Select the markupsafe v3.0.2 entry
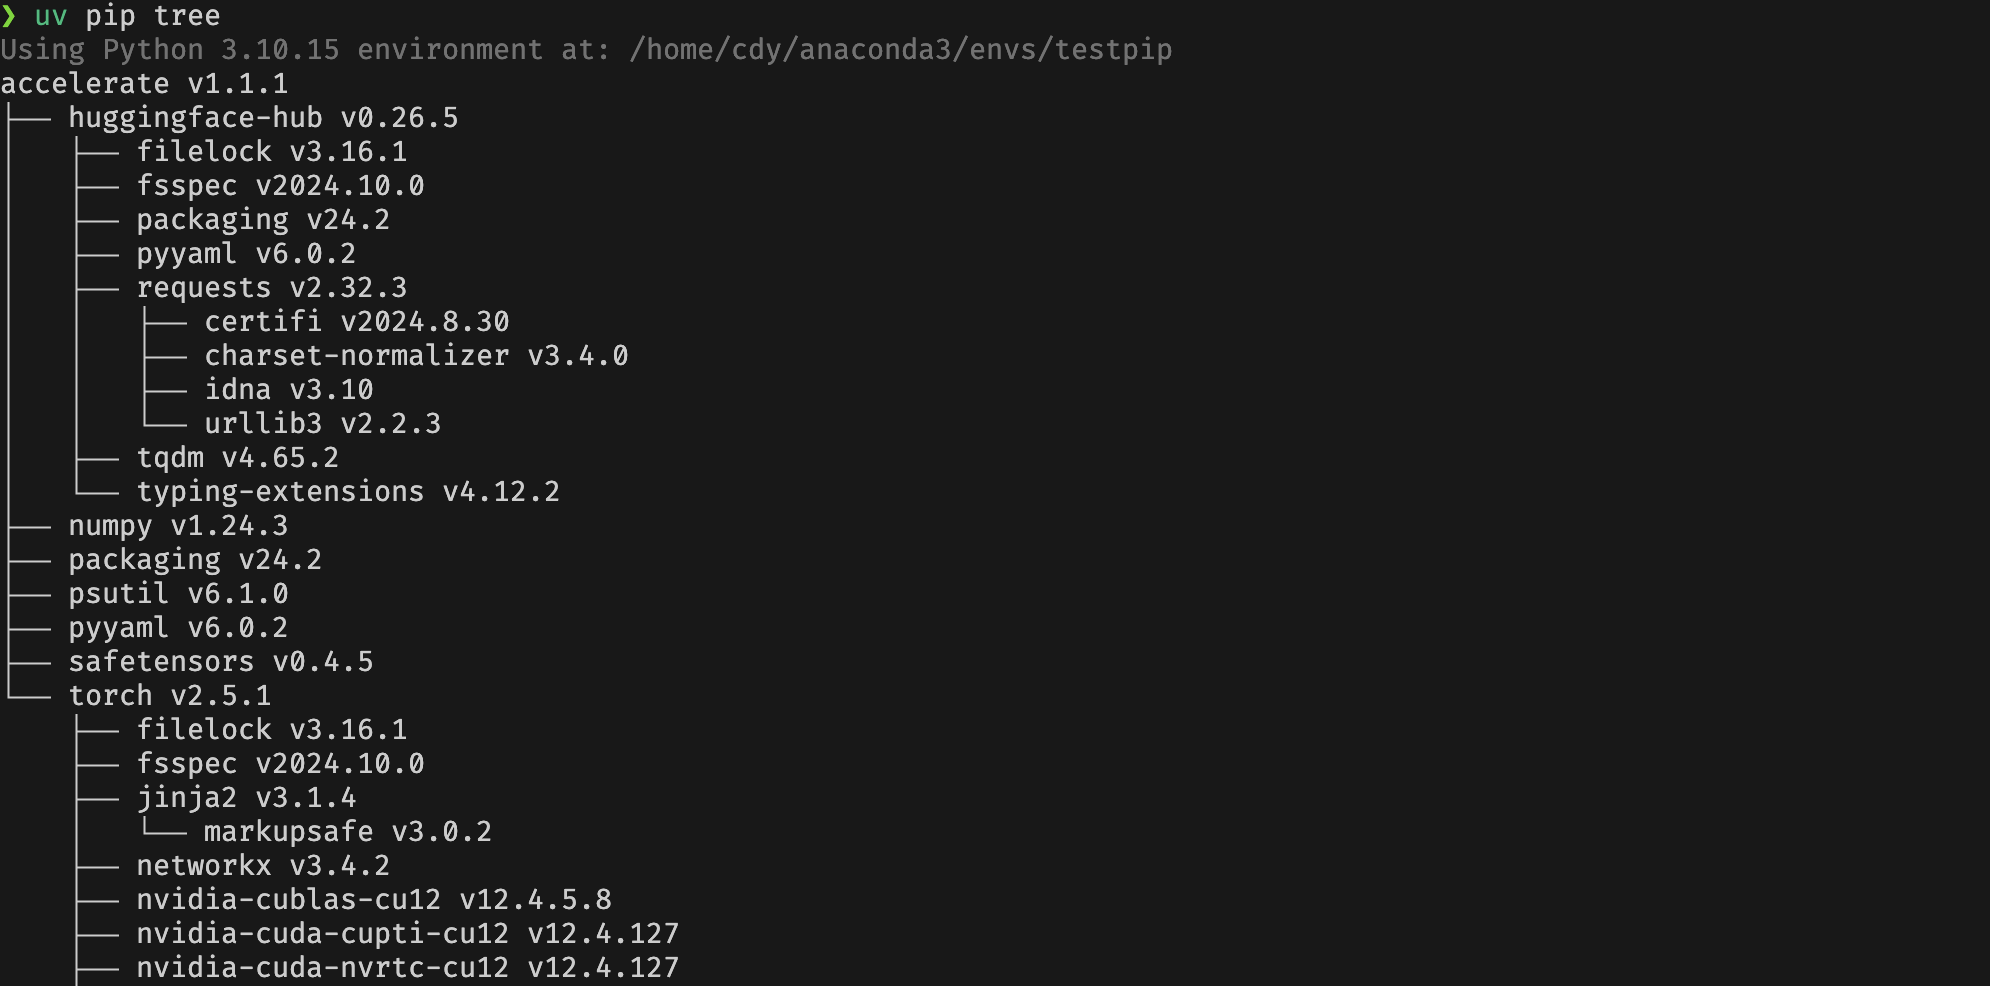1990x986 pixels. 348,832
